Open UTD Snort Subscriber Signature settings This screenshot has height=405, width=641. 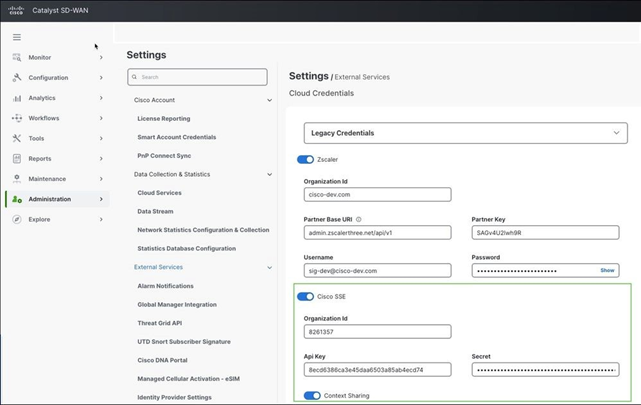click(184, 342)
